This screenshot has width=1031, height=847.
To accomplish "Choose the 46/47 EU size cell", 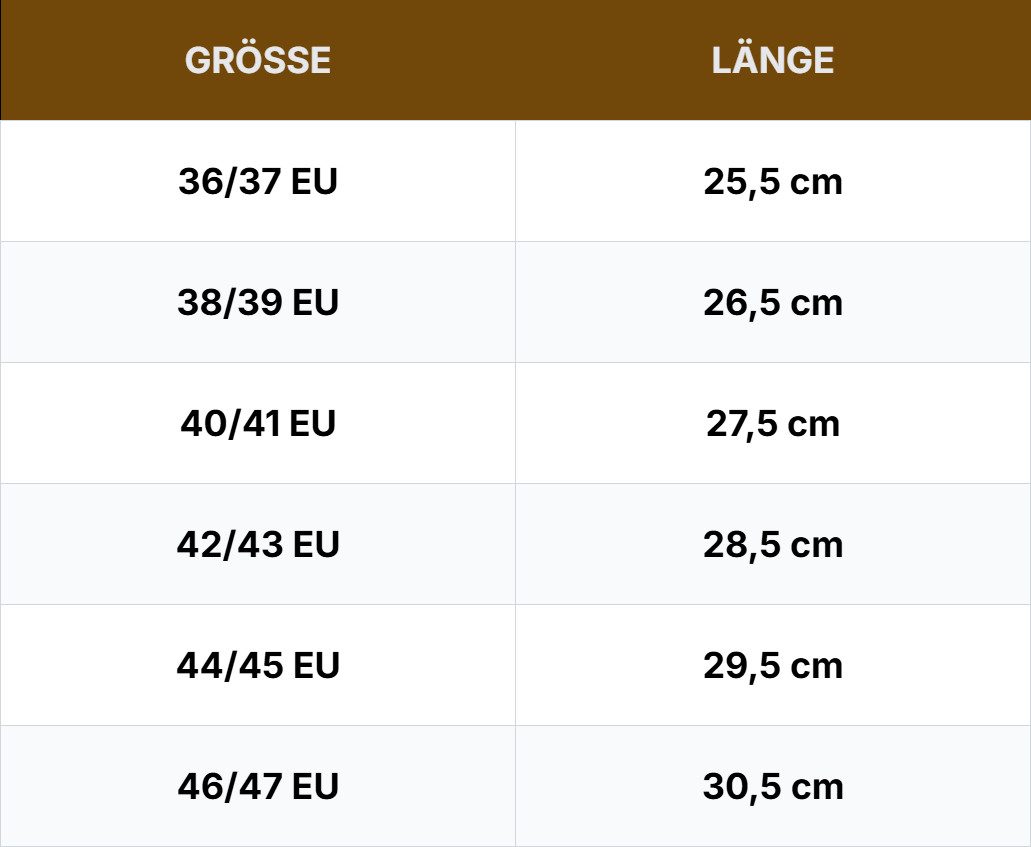I will tap(258, 787).
